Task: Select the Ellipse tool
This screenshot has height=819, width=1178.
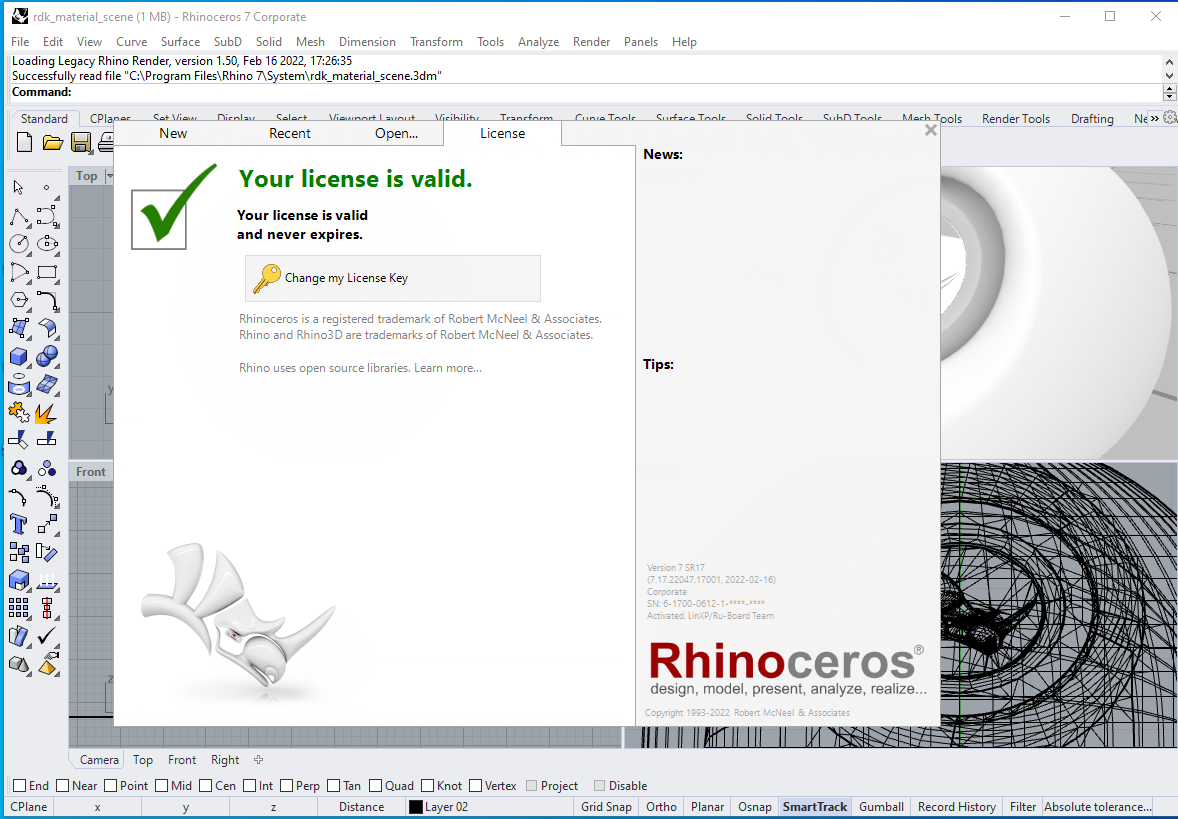Action: pyautogui.click(x=47, y=244)
